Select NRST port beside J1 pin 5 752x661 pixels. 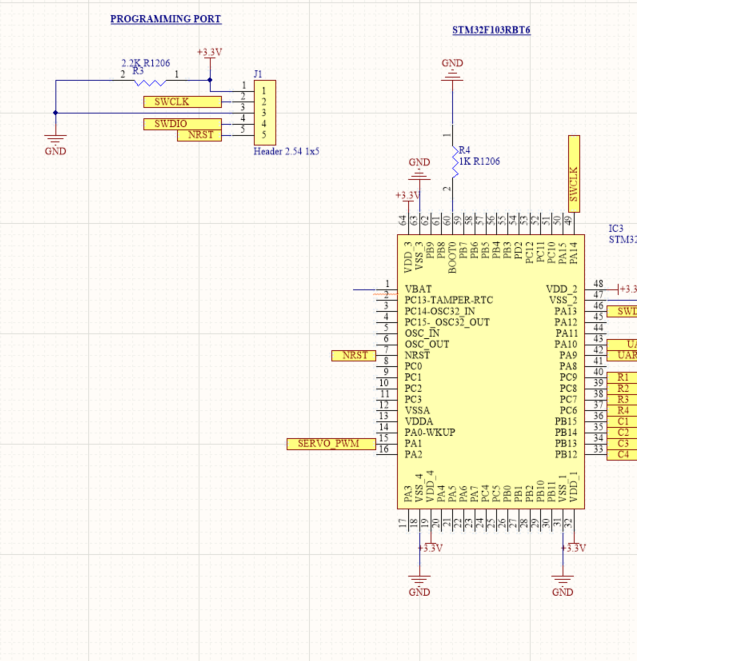pos(200,135)
